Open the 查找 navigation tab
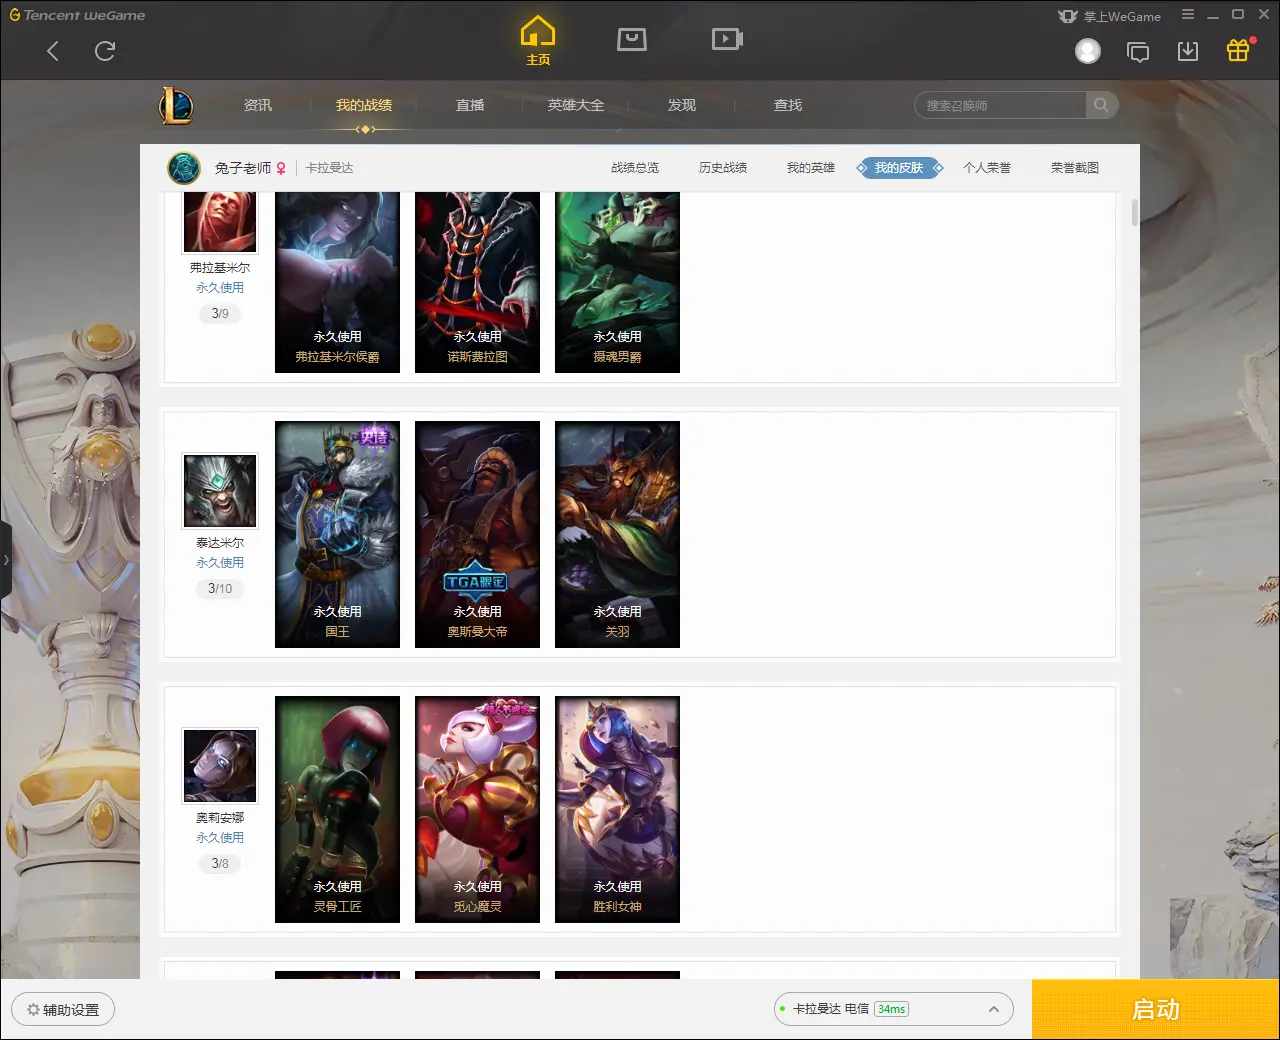This screenshot has height=1040, width=1280. (788, 105)
